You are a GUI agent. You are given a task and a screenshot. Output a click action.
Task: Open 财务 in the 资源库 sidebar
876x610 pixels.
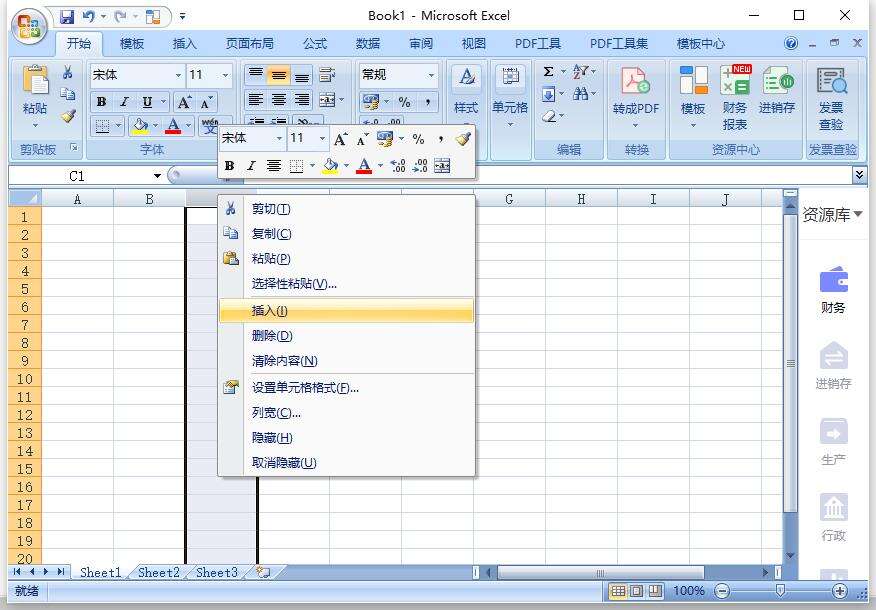(x=834, y=290)
